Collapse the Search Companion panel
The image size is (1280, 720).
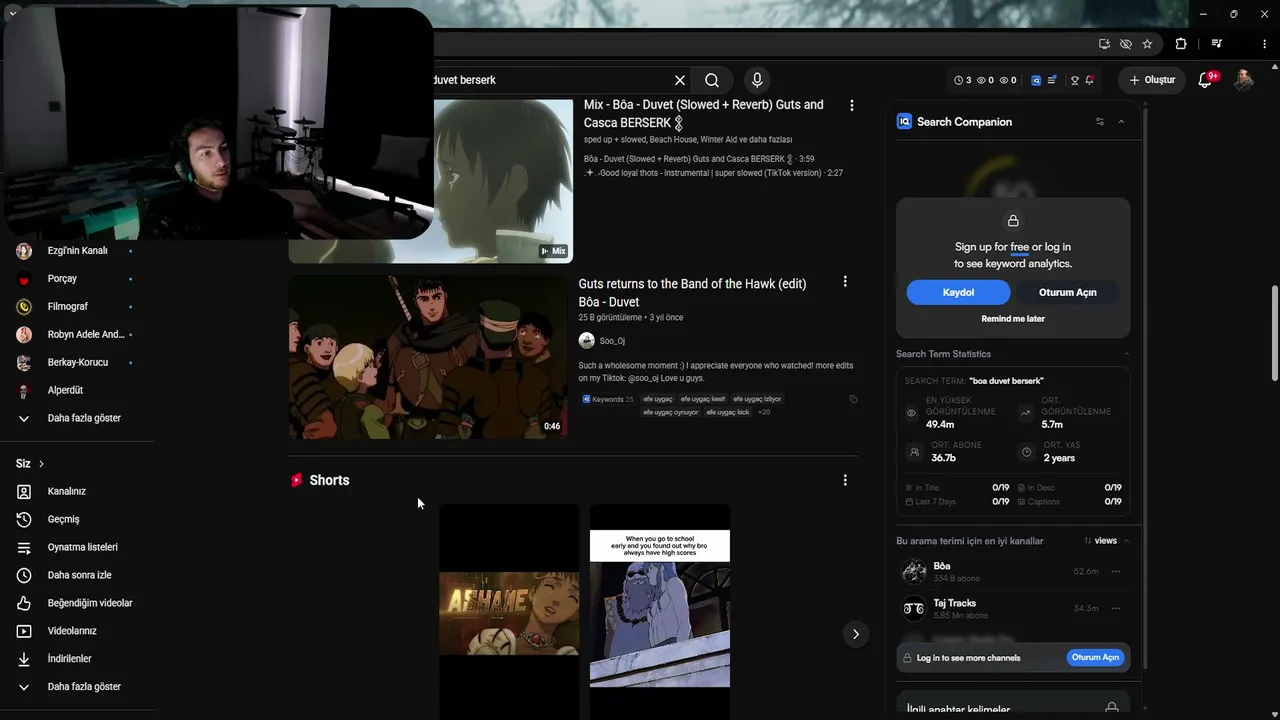pyautogui.click(x=1121, y=122)
